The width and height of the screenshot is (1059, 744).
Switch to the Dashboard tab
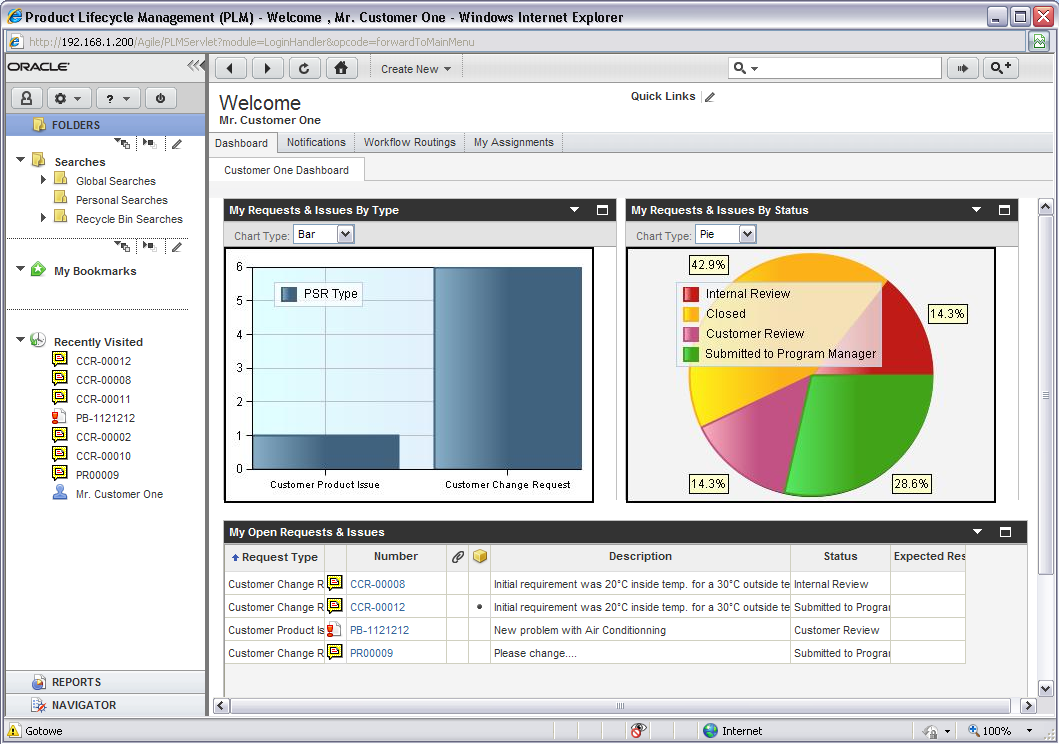[241, 143]
